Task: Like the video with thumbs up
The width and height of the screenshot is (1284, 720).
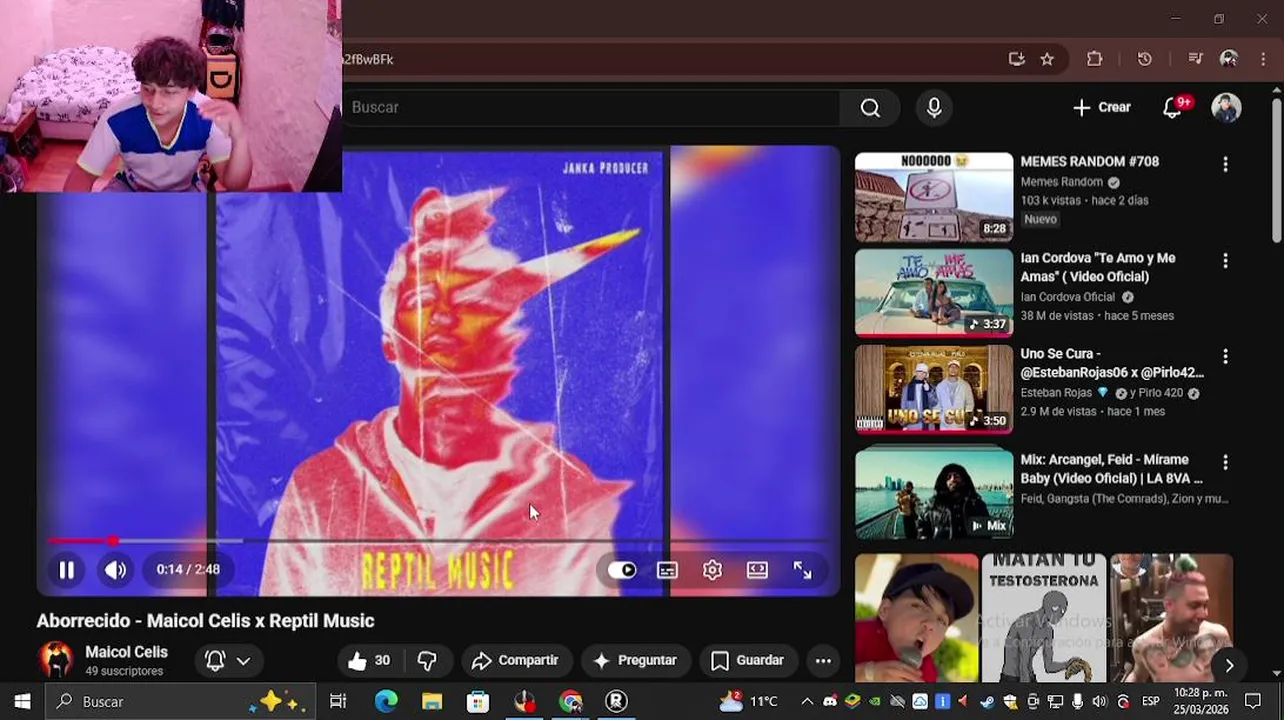Action: [369, 660]
